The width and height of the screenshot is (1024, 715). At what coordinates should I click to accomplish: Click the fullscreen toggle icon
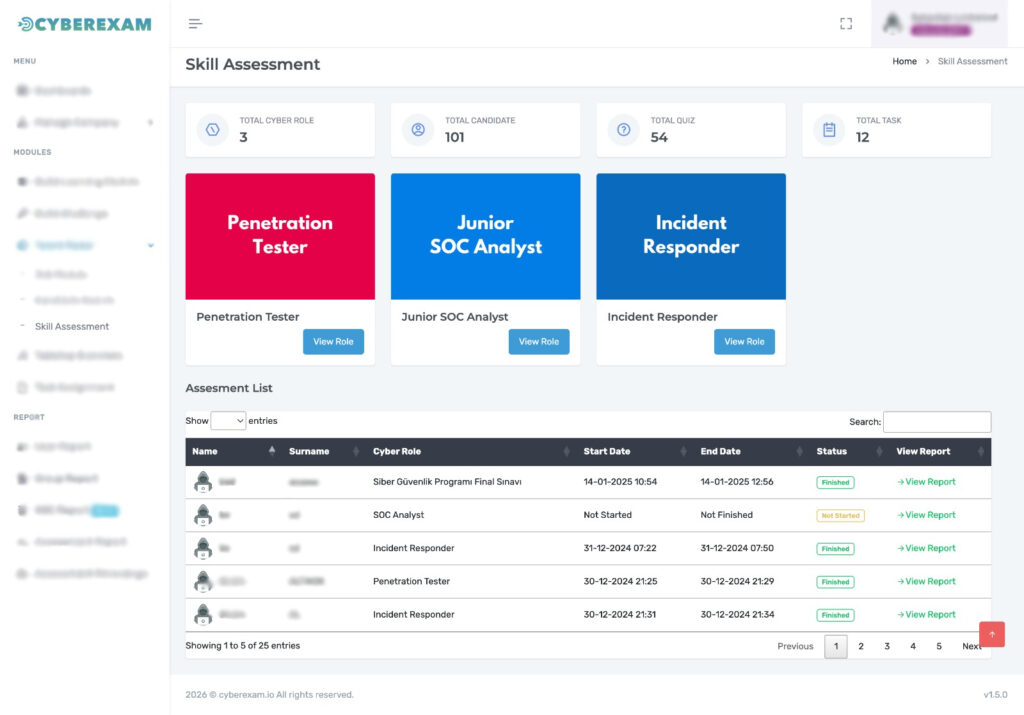[846, 24]
